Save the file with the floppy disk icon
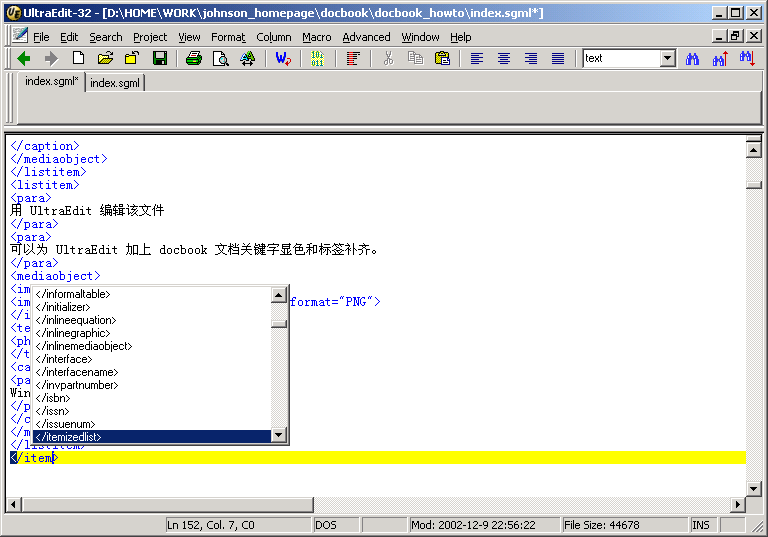 coord(160,59)
